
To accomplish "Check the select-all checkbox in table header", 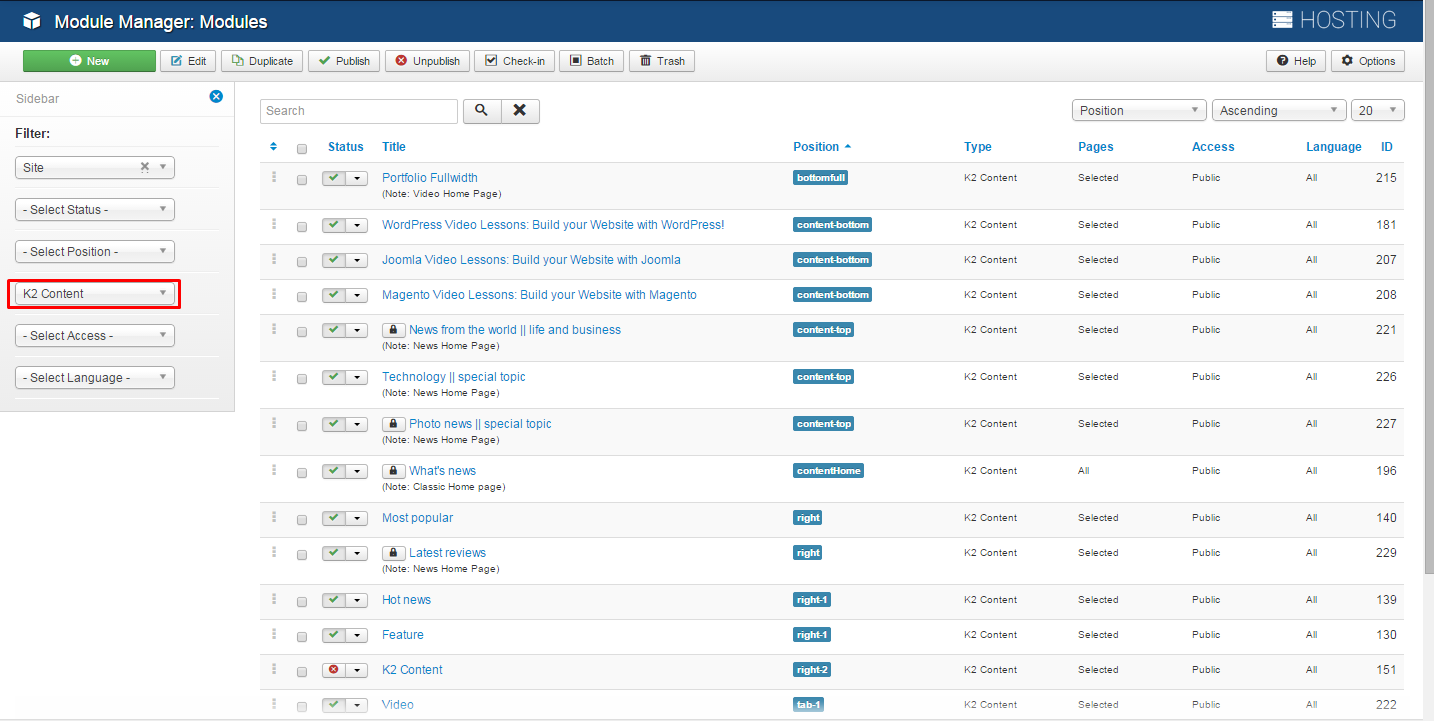I will coord(302,149).
